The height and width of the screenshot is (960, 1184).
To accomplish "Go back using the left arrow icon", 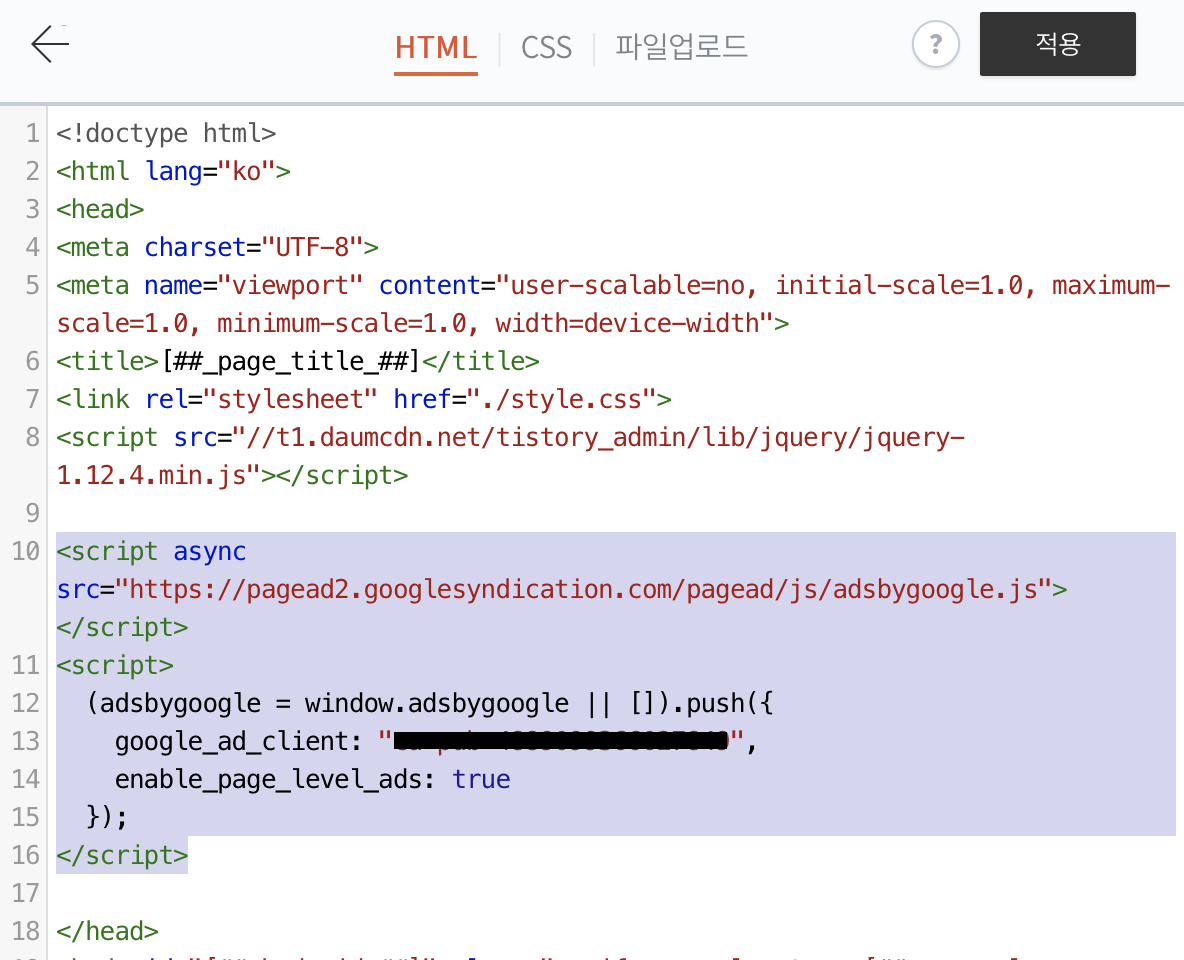I will [x=50, y=44].
